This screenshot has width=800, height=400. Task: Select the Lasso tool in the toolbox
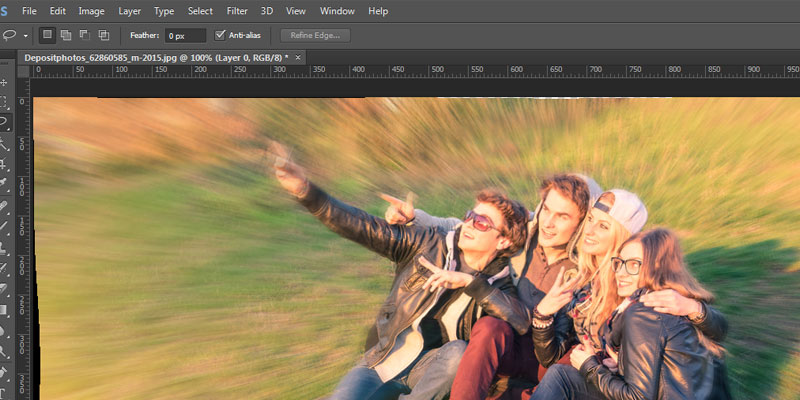pyautogui.click(x=4, y=122)
